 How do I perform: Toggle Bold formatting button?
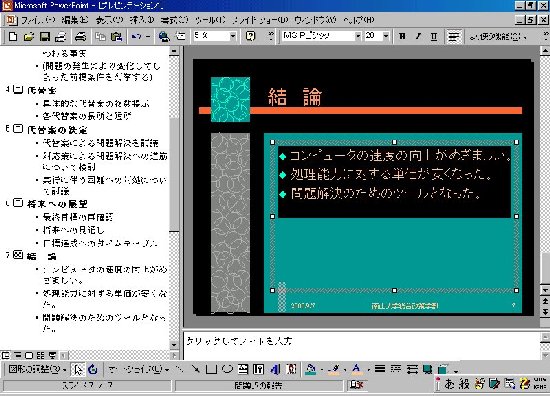point(402,36)
